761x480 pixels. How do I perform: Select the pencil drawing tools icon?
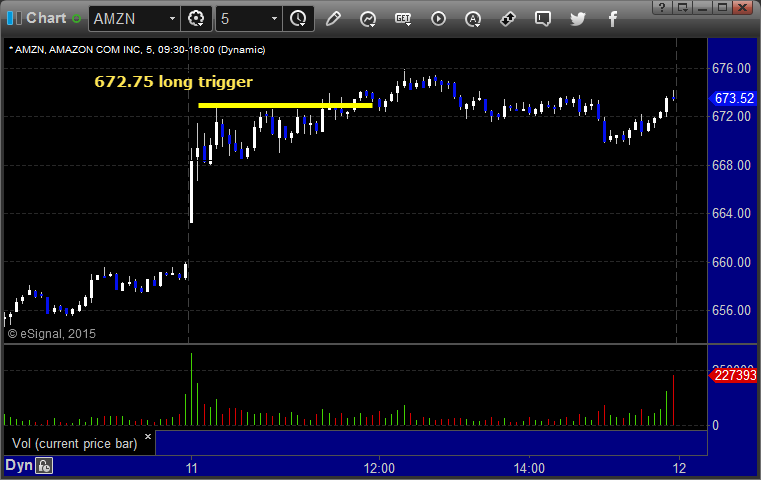pyautogui.click(x=333, y=19)
